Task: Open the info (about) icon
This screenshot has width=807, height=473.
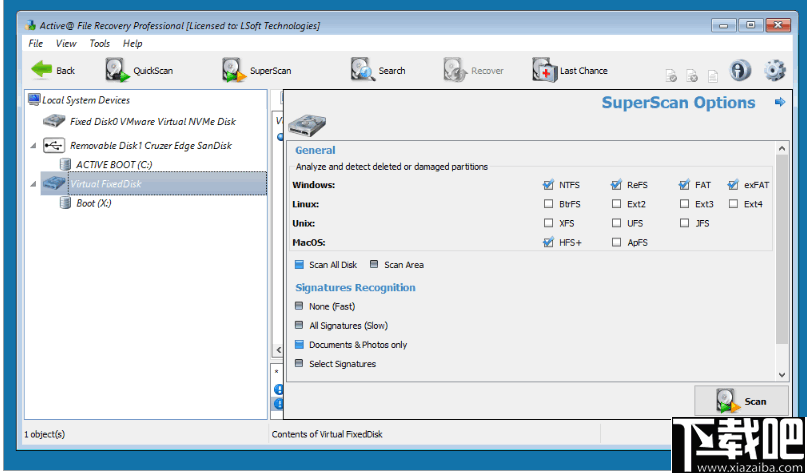Action: click(740, 70)
